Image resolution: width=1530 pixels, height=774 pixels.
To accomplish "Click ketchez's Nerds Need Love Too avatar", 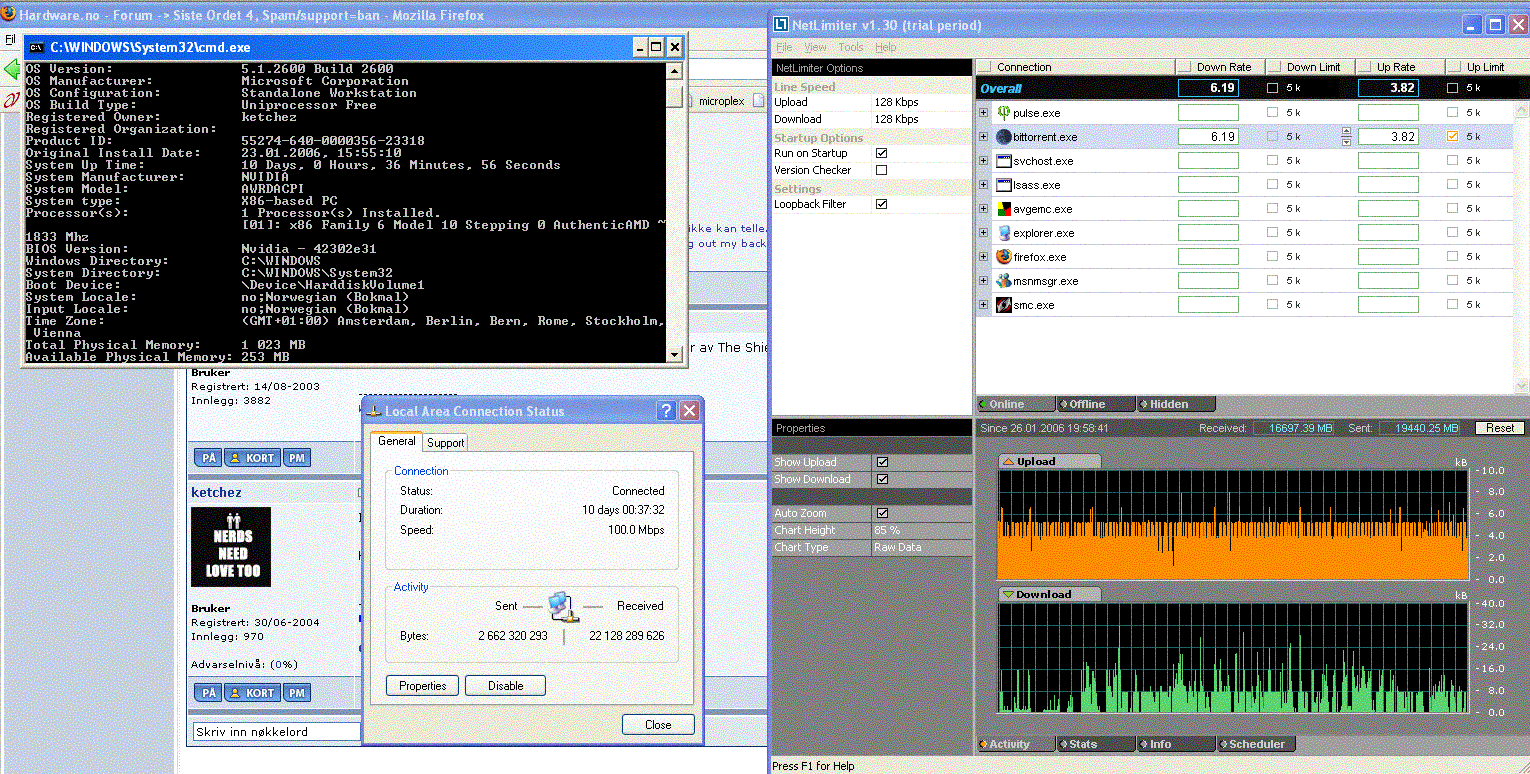I will (x=231, y=547).
